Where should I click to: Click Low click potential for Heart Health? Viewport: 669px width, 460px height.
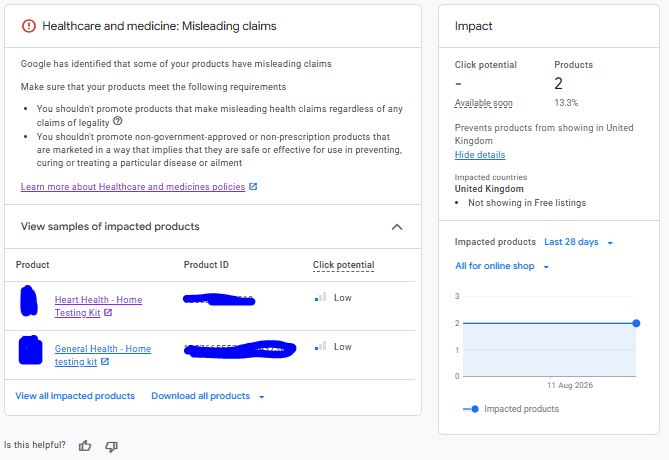pyautogui.click(x=343, y=297)
